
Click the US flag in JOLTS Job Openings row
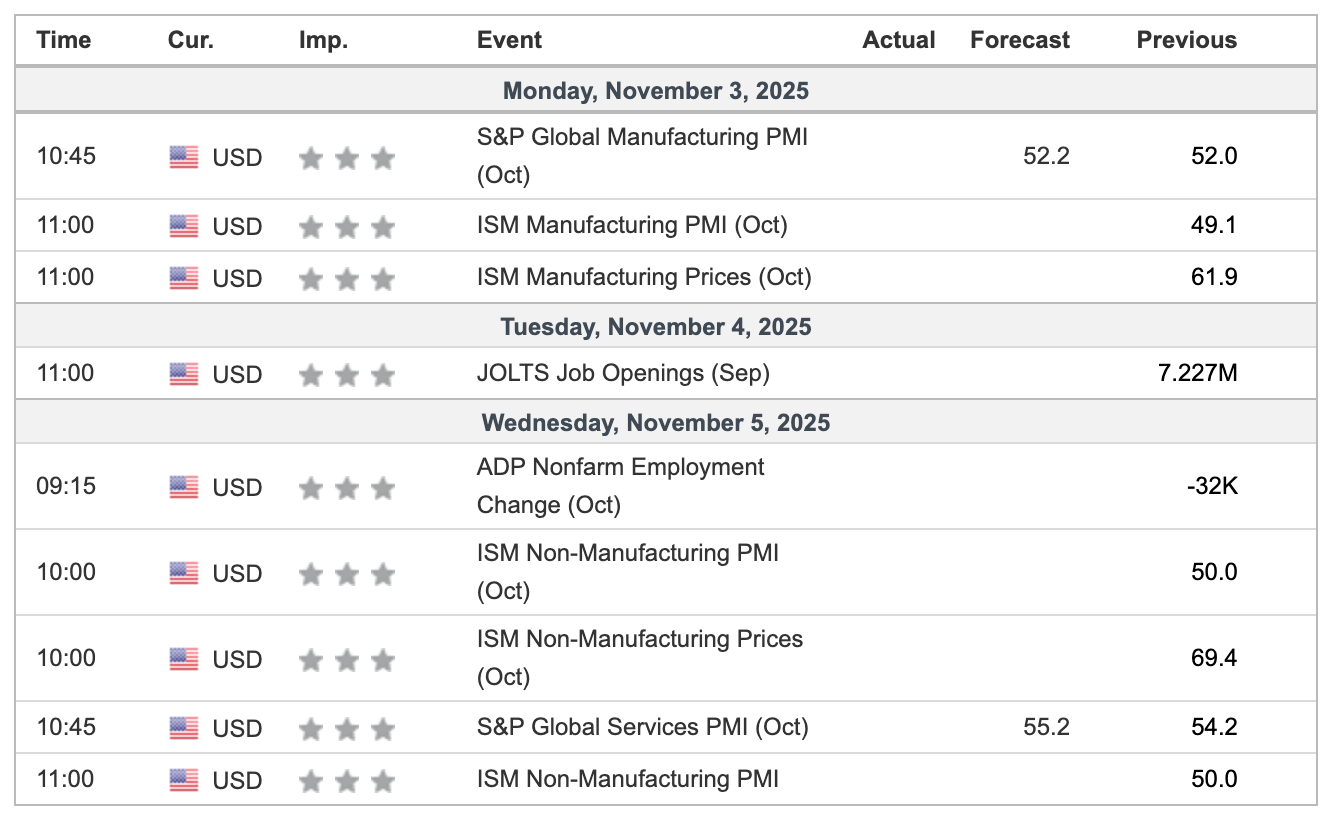184,374
